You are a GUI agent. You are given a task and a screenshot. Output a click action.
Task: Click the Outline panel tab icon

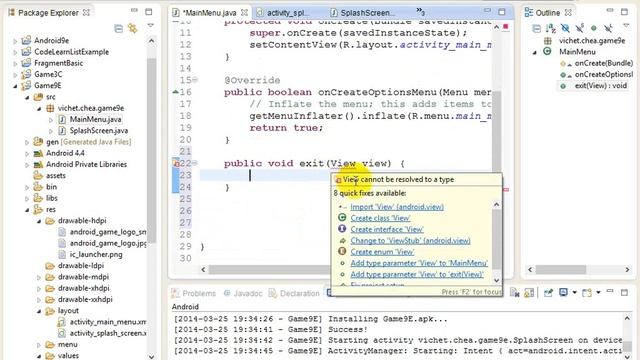tap(529, 13)
